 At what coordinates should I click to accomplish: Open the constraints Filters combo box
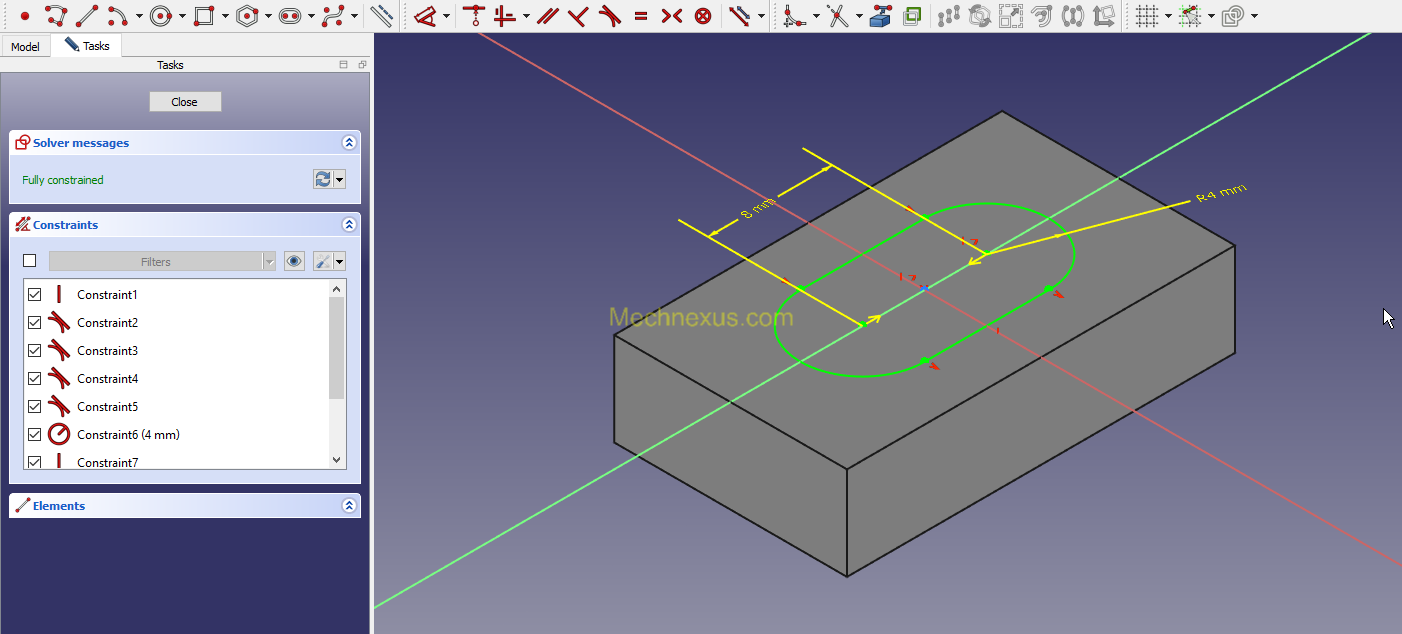point(162,261)
